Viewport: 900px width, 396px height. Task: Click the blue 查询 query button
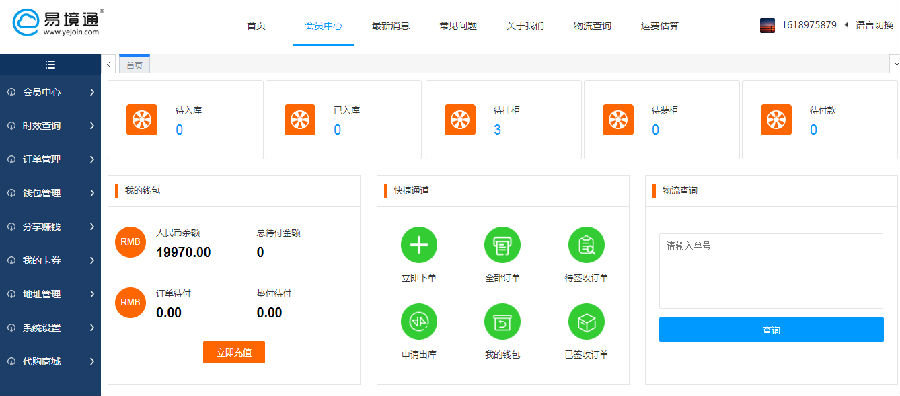point(771,330)
